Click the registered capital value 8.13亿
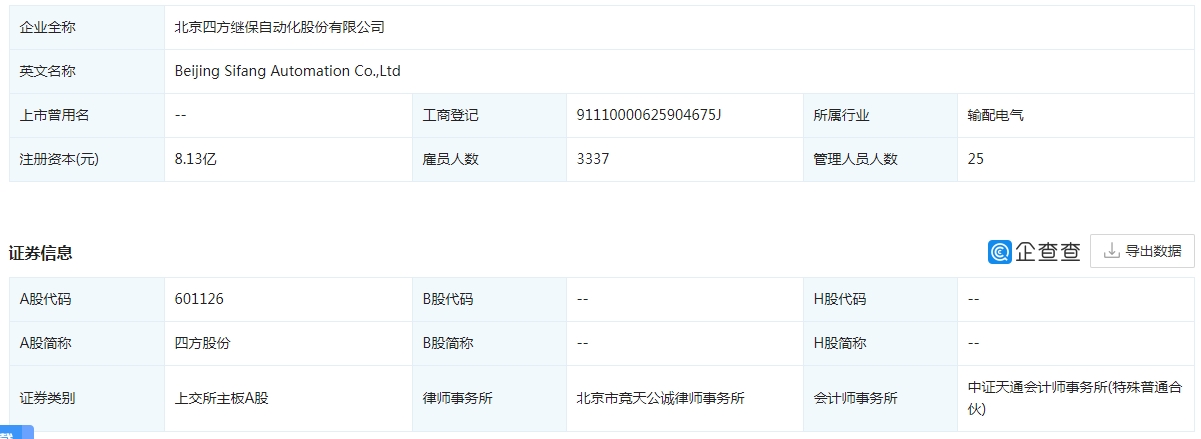Image resolution: width=1201 pixels, height=439 pixels. tap(196, 159)
